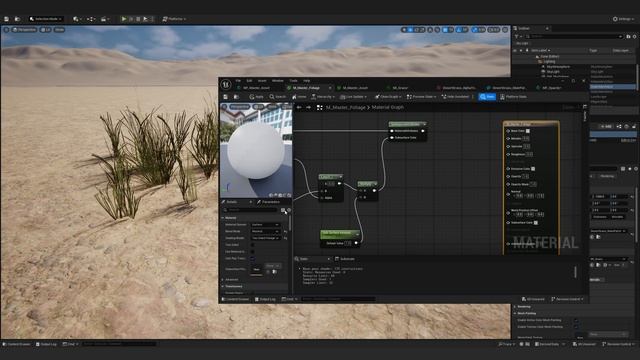Switch to the Stats tab below the graph
Screen dimensions: 640x360
(312, 259)
